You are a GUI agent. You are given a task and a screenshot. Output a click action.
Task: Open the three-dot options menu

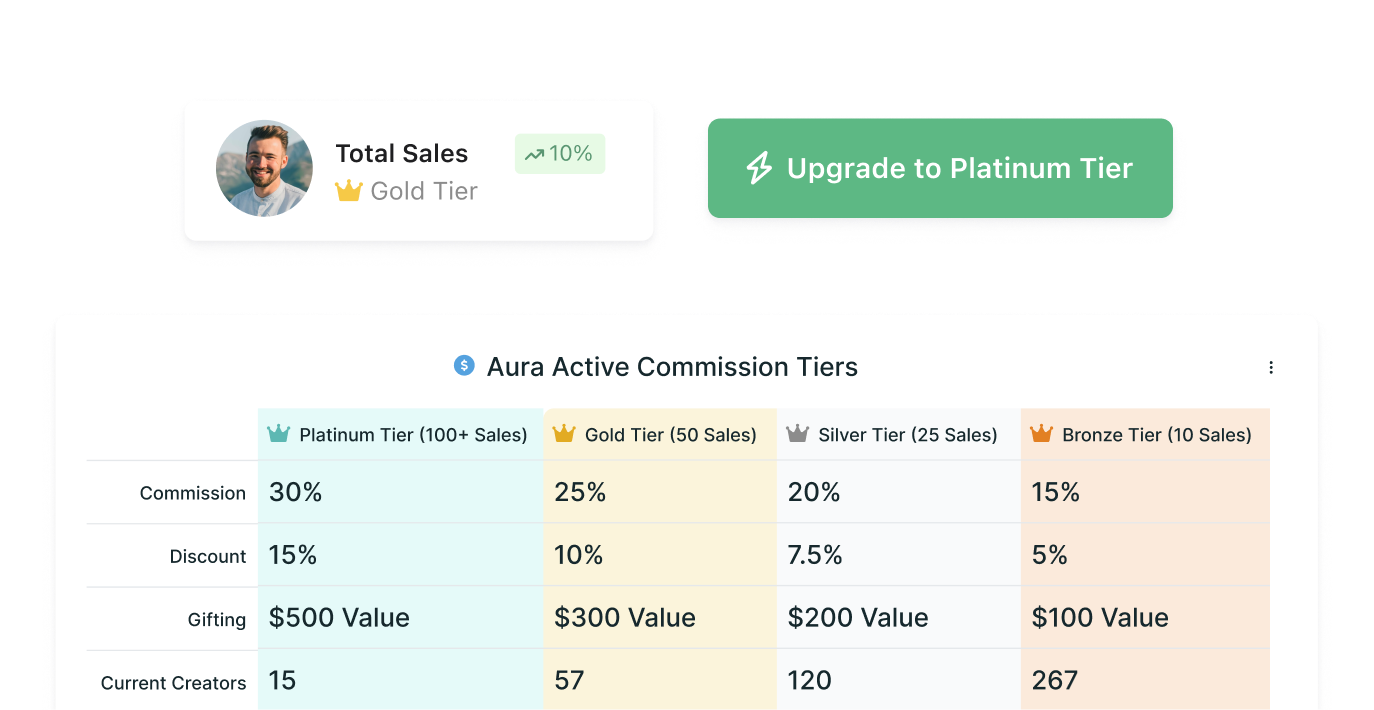tap(1271, 367)
